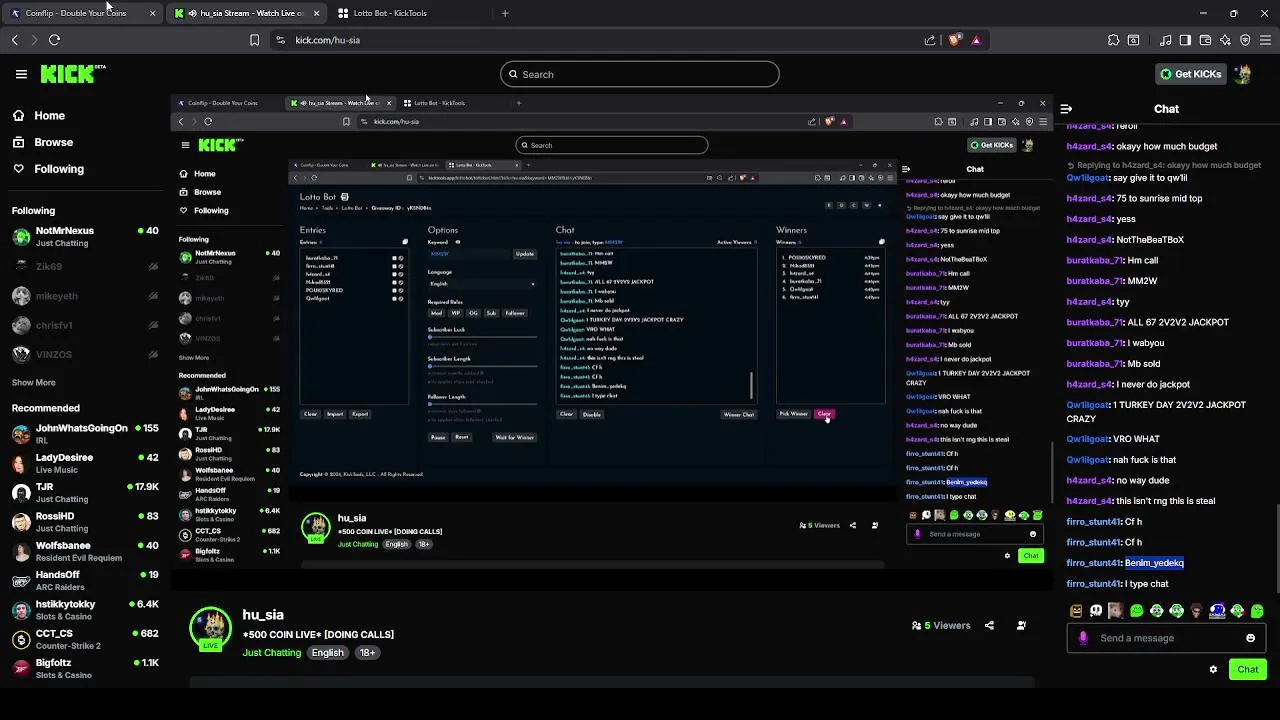The image size is (1280, 720).
Task: Open CCT_CS Counter-Strike 2 channel
Action: coord(84,639)
